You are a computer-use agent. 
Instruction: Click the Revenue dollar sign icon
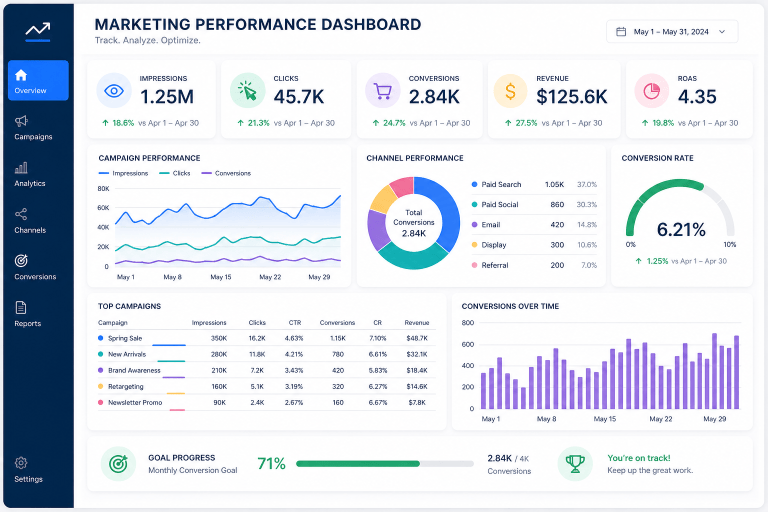tap(510, 91)
